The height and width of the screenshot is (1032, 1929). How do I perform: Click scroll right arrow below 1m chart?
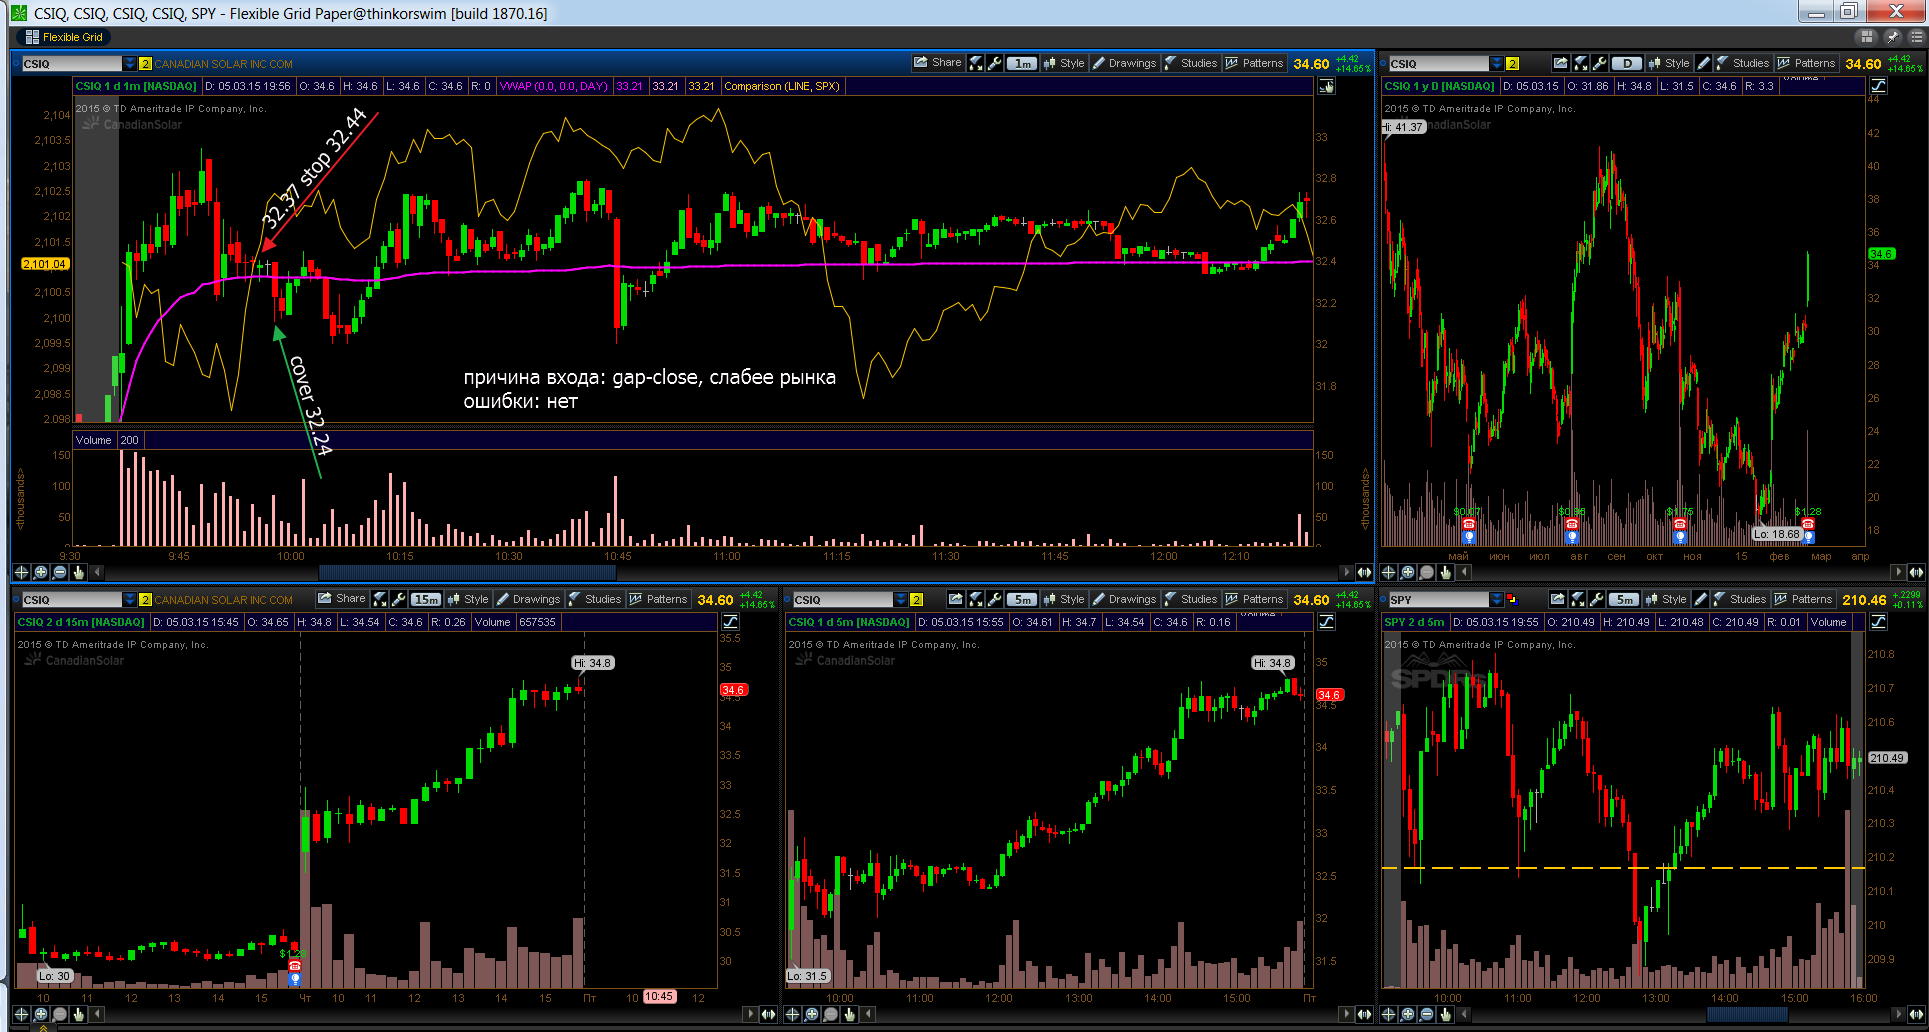click(x=1345, y=572)
